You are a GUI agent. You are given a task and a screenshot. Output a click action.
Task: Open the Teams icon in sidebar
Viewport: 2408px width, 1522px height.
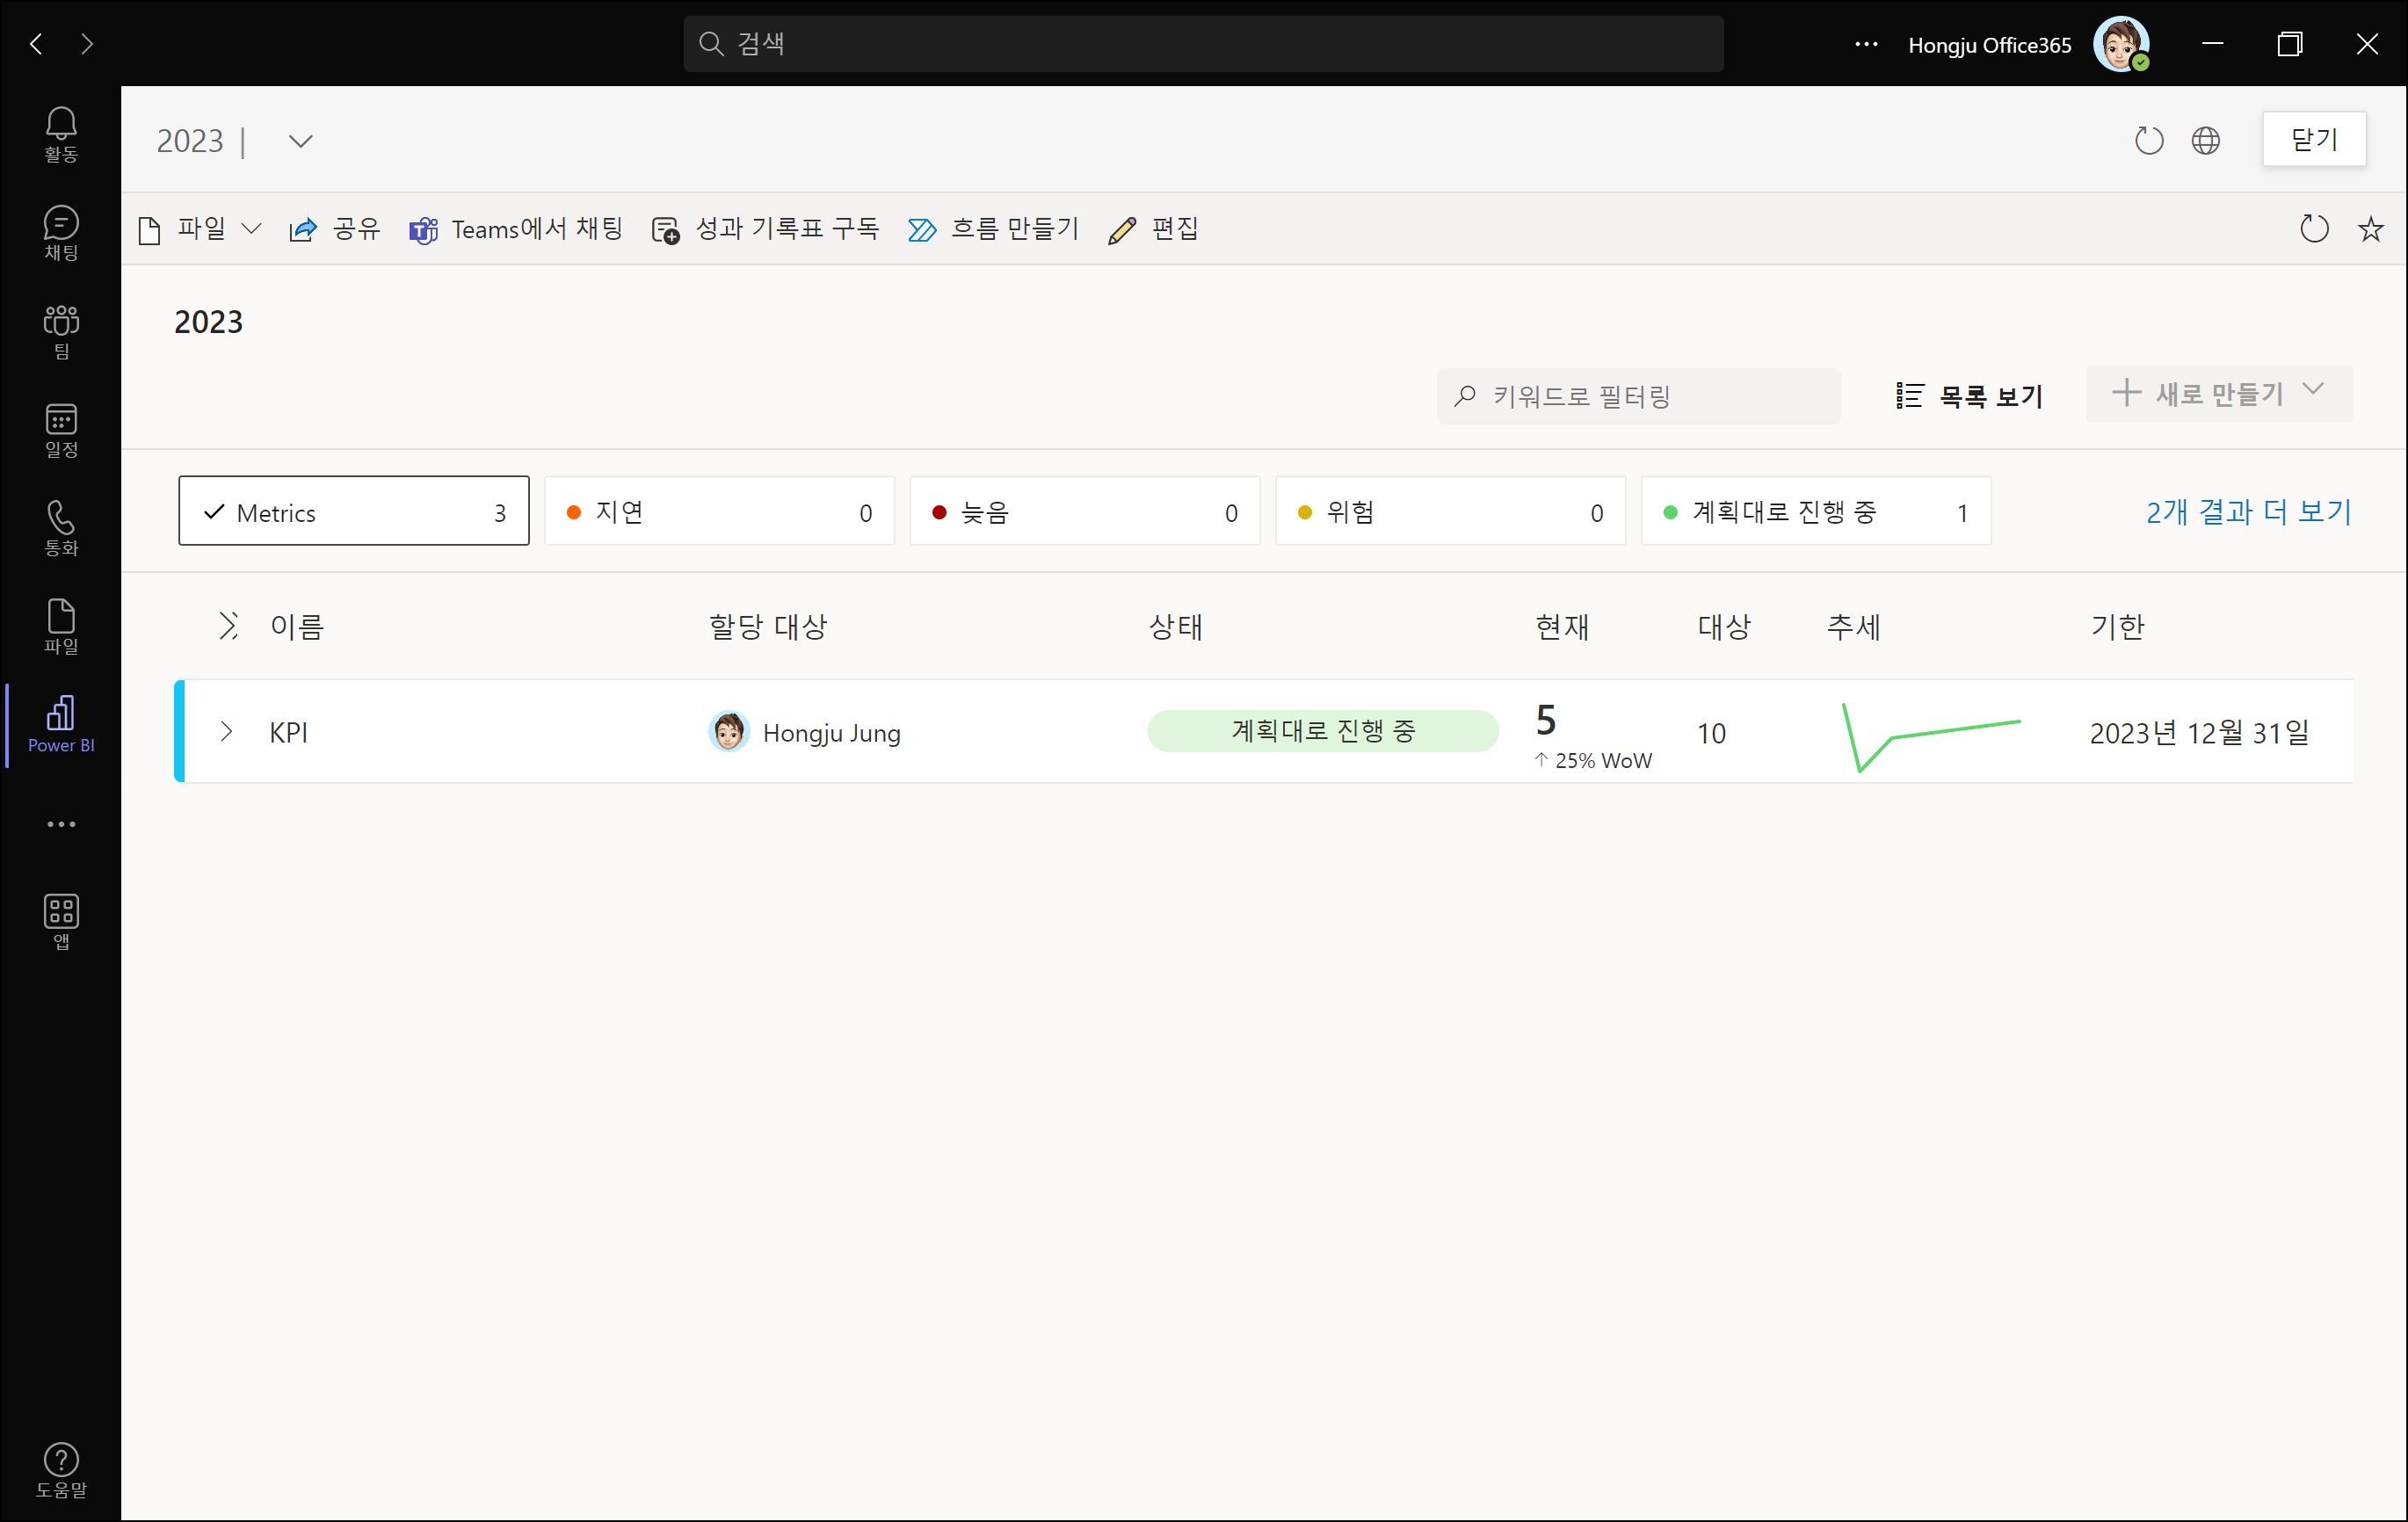(x=61, y=331)
